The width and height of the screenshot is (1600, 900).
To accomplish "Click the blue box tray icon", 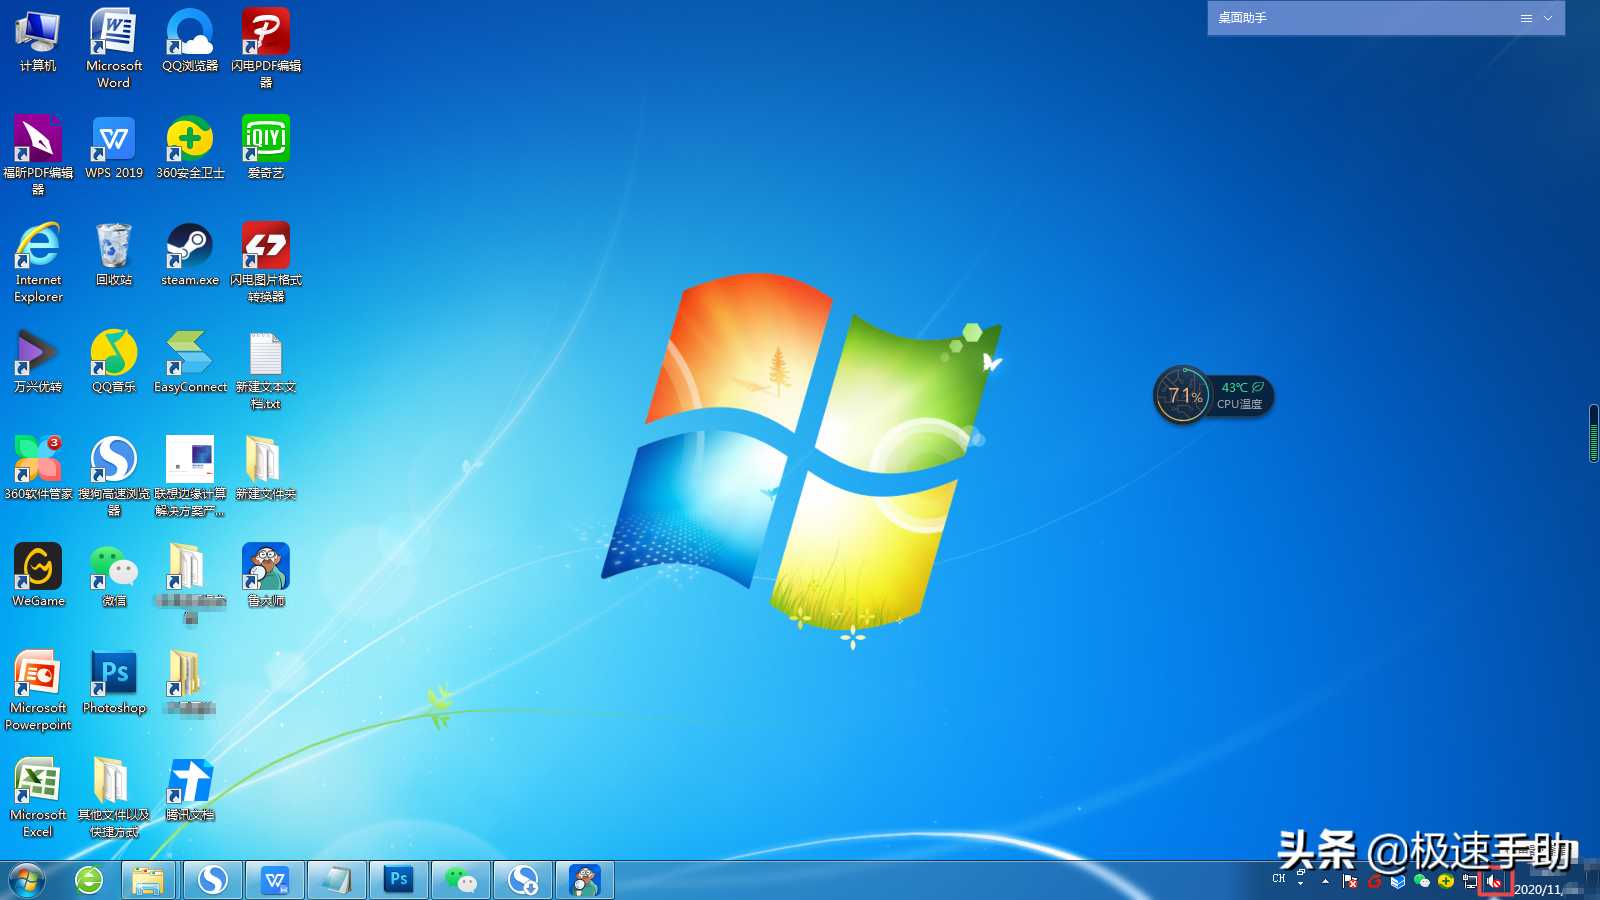I will click(1398, 881).
